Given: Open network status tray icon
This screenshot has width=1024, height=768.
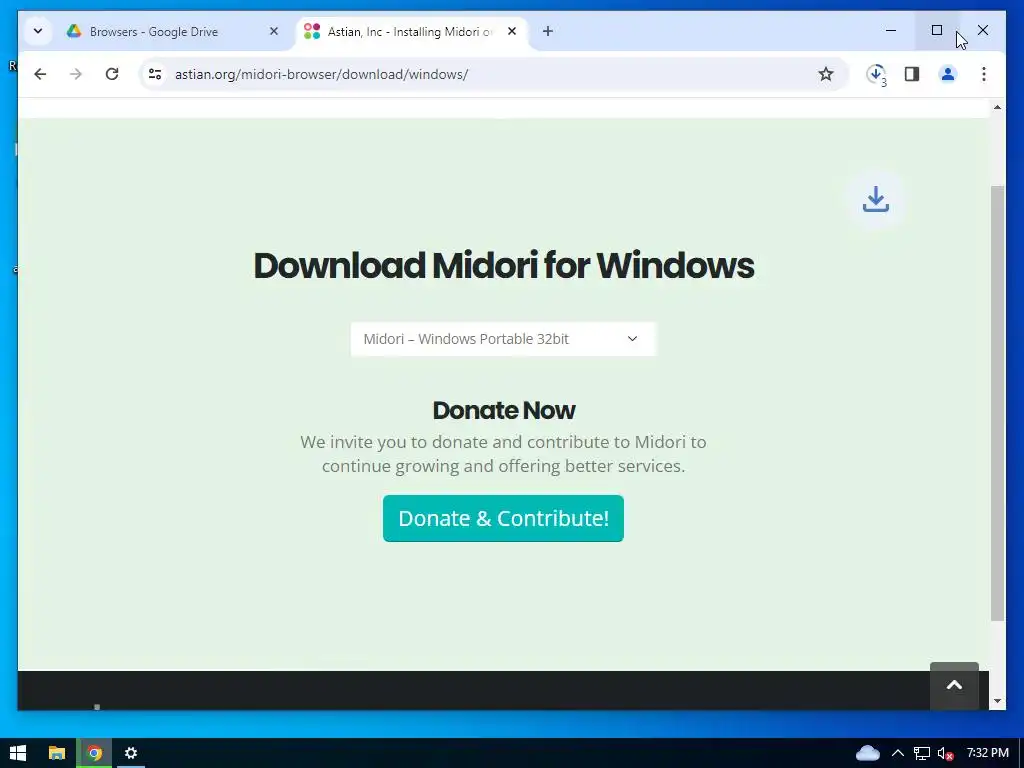Looking at the screenshot, I should tap(921, 753).
